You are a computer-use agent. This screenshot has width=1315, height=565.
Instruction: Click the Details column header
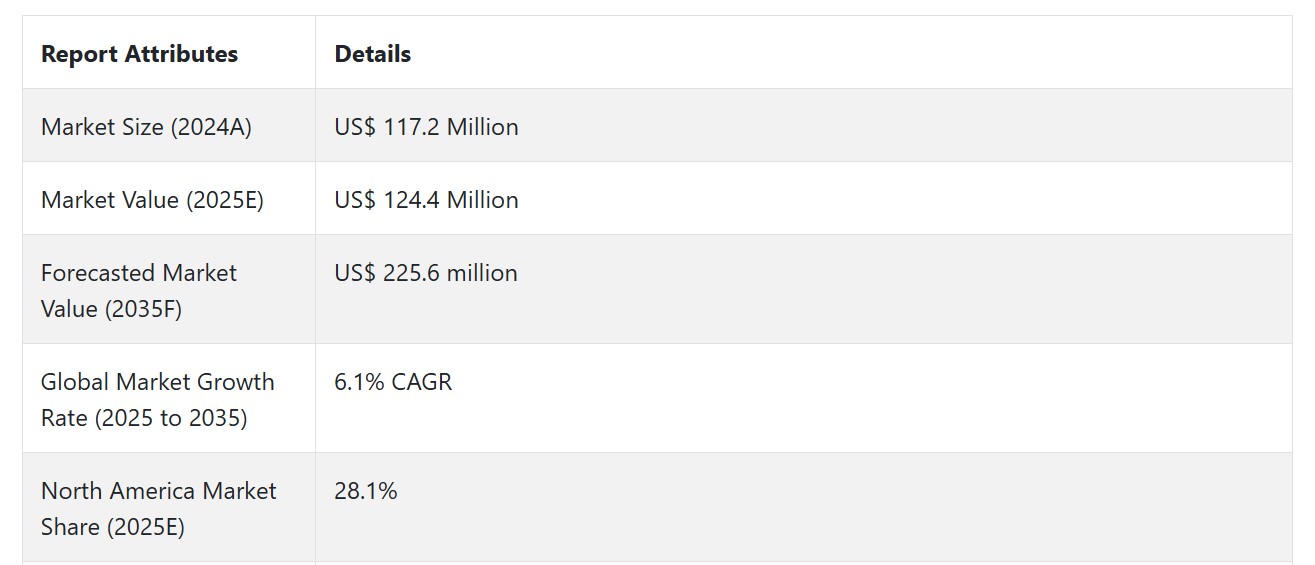pyautogui.click(x=372, y=54)
